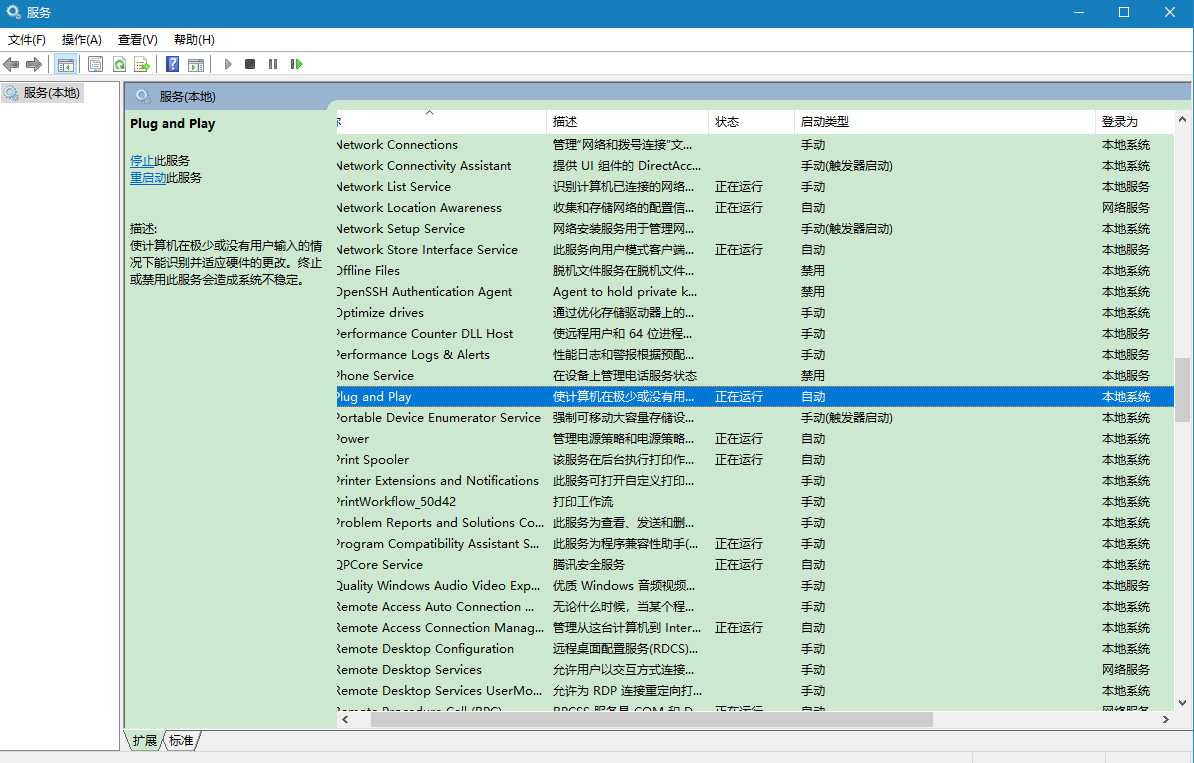The width and height of the screenshot is (1194, 763).
Task: Click the 停止 service link
Action: [142, 161]
